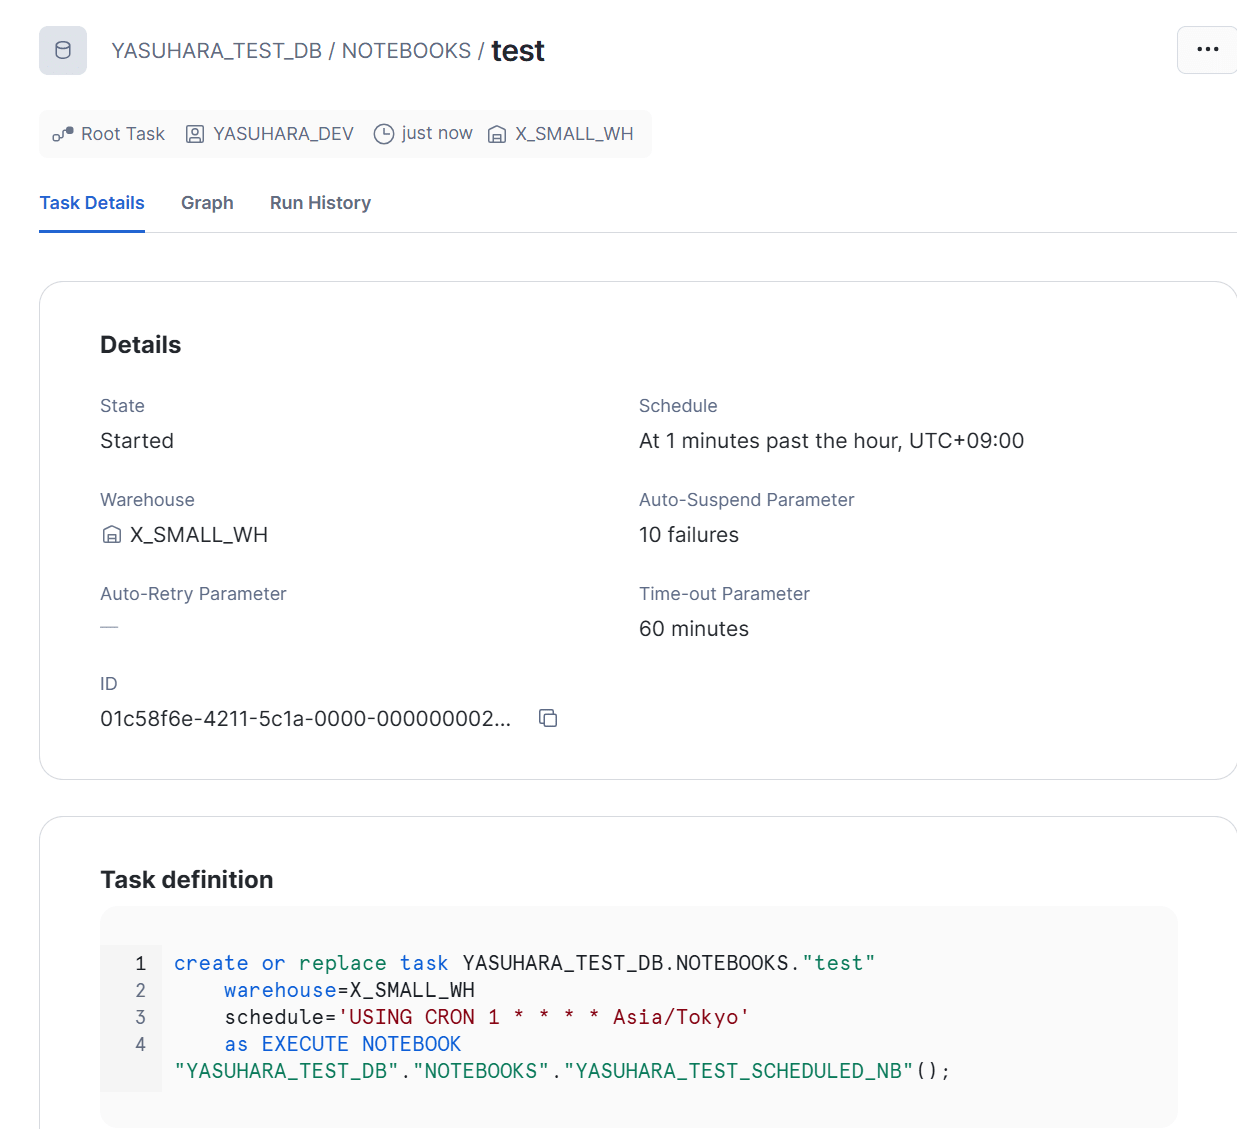Click the Auto-Retry Parameter label

193,594
